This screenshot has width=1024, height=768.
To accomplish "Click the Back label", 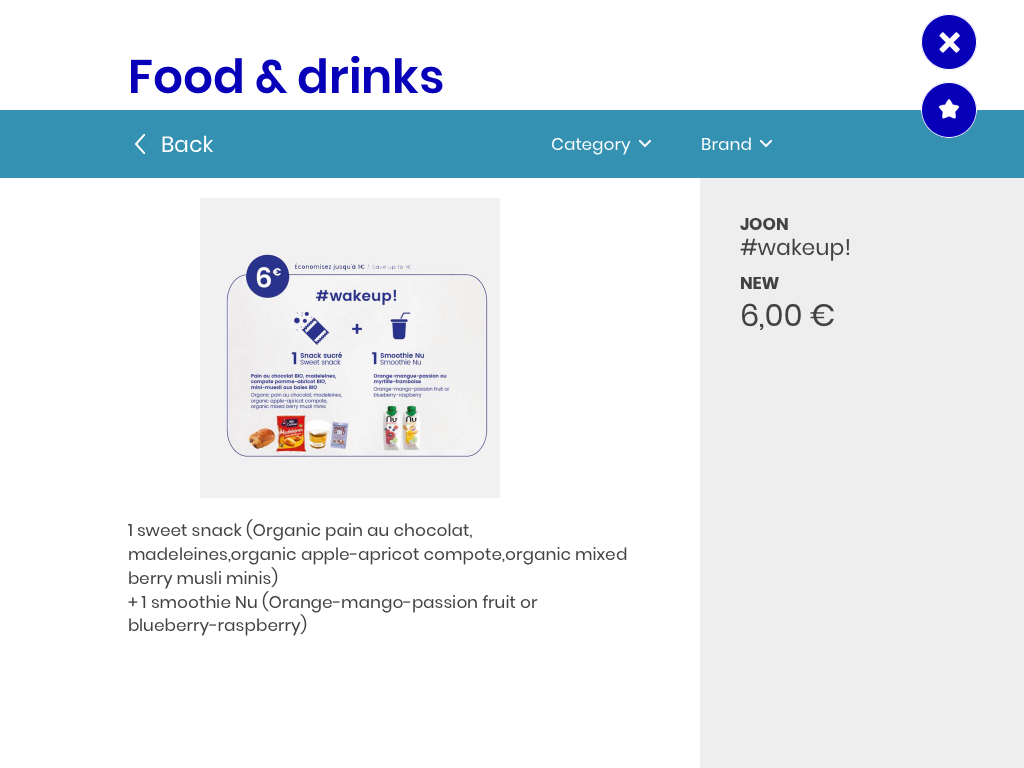I will (187, 144).
